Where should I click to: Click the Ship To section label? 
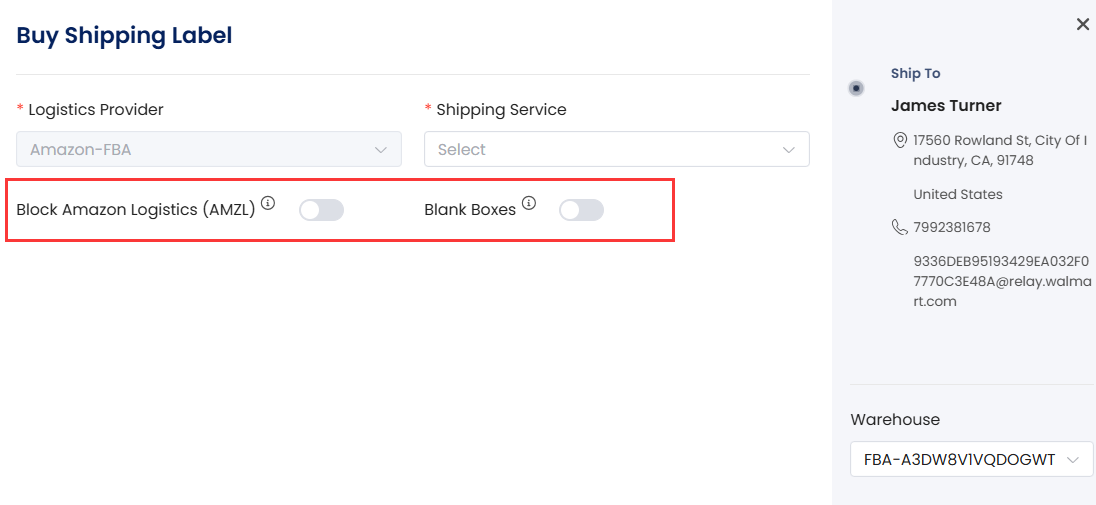click(x=915, y=73)
